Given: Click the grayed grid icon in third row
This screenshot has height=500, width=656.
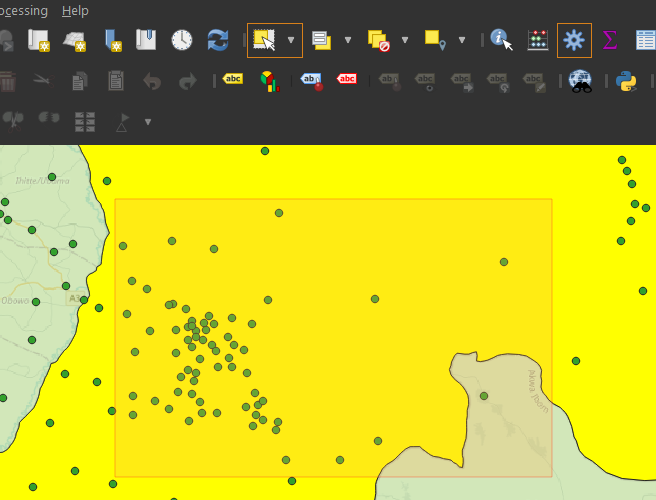Looking at the screenshot, I should point(85,122).
